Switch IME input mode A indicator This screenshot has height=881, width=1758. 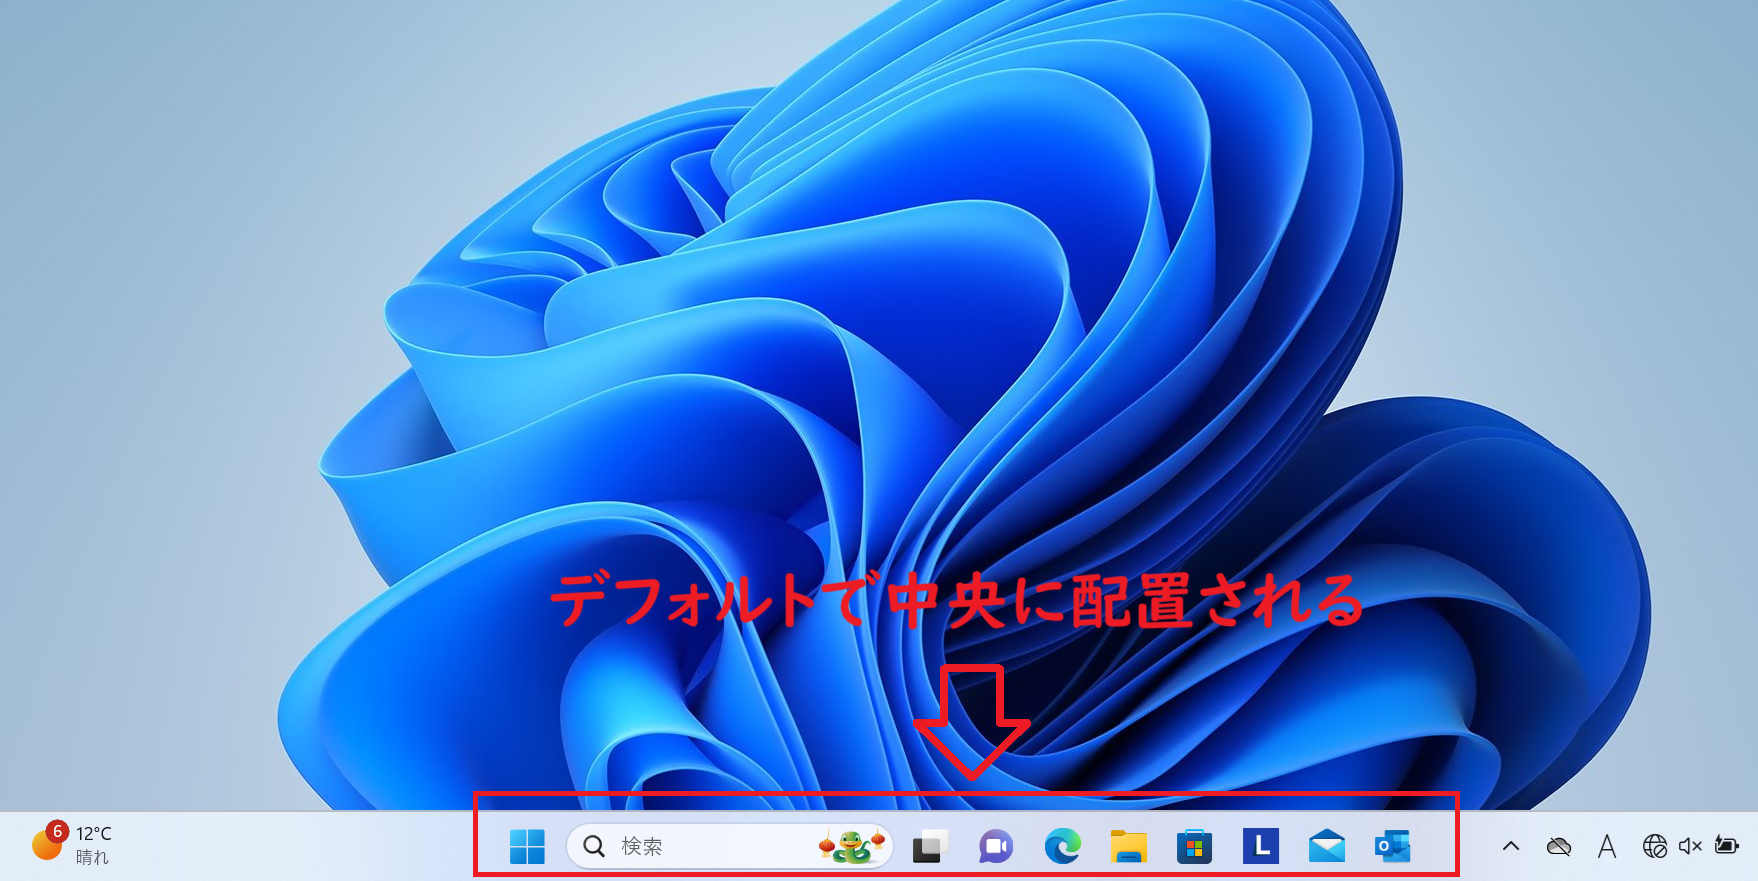[x=1607, y=846]
